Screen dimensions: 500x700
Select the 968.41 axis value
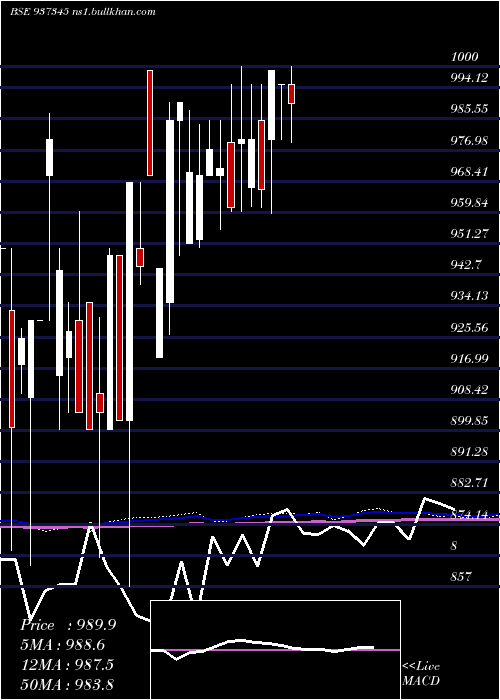[469, 172]
